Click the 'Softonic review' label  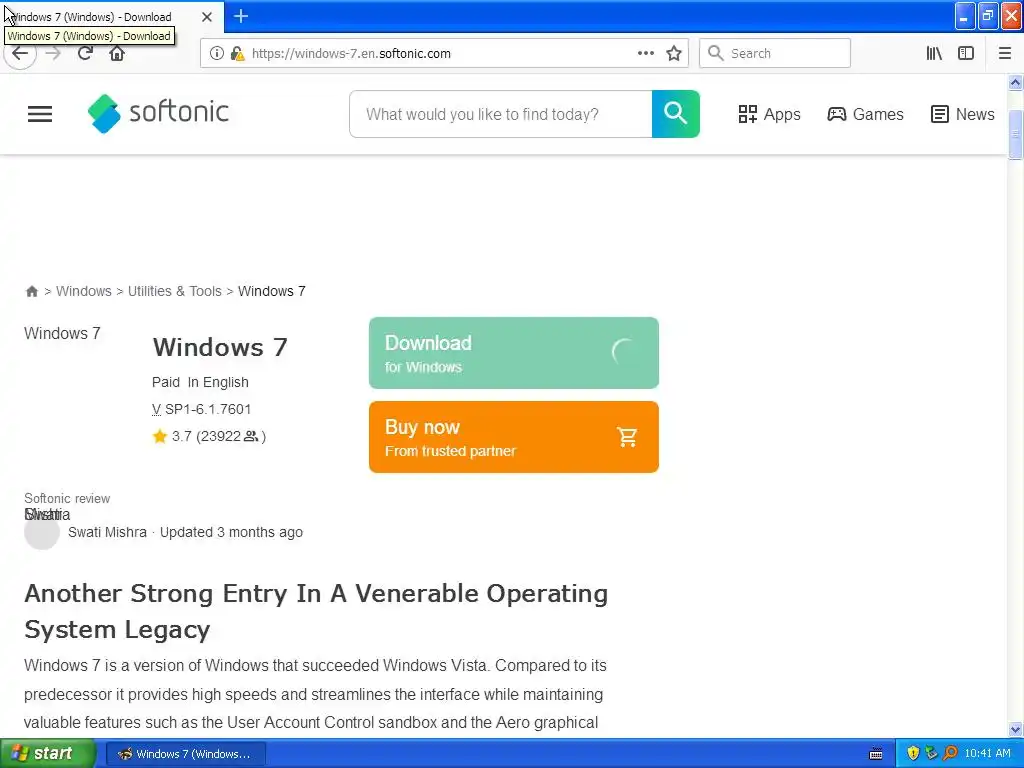coord(67,499)
